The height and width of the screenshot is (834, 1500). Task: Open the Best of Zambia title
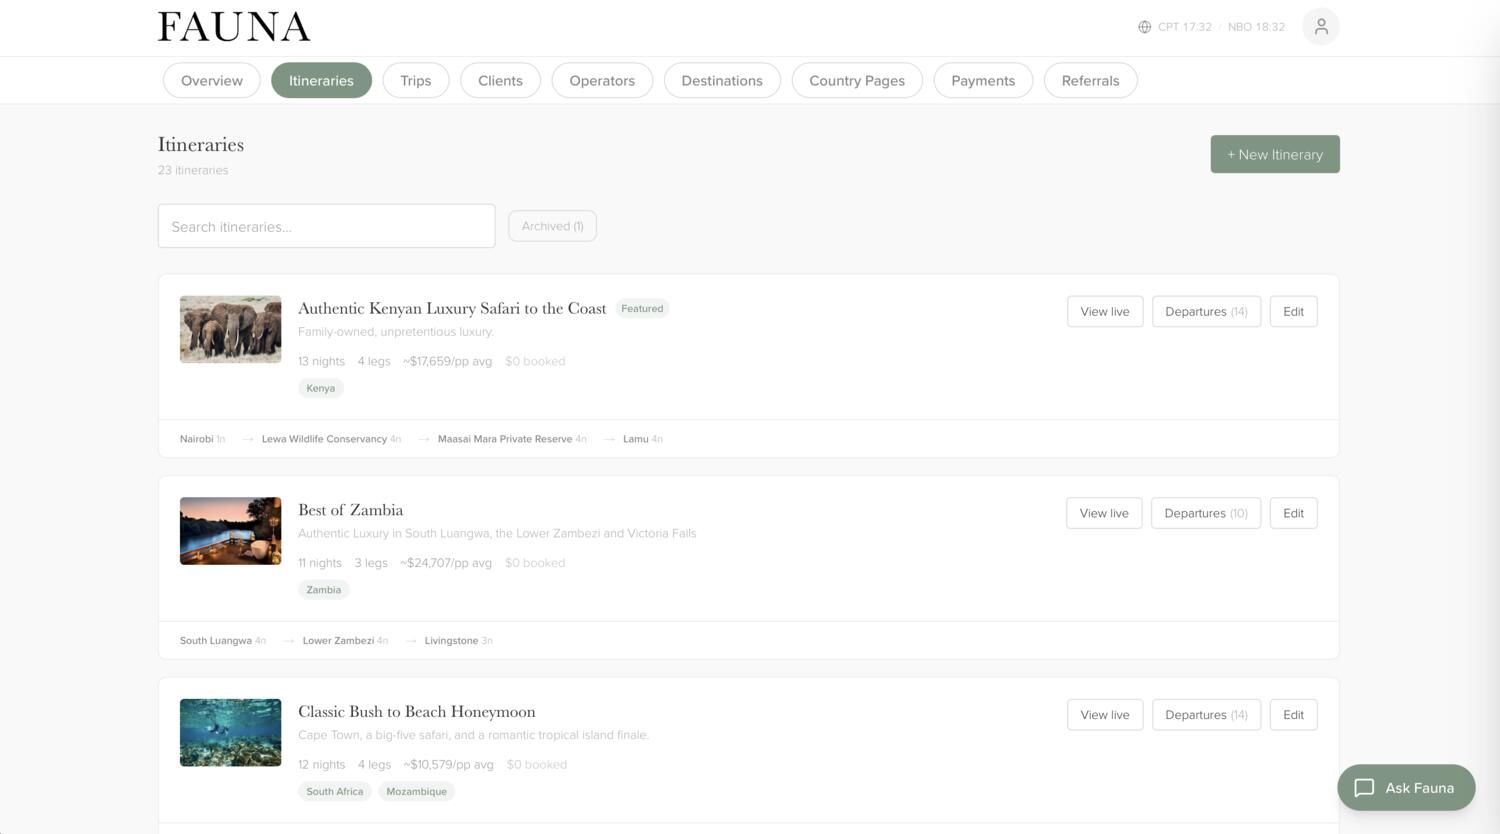351,510
